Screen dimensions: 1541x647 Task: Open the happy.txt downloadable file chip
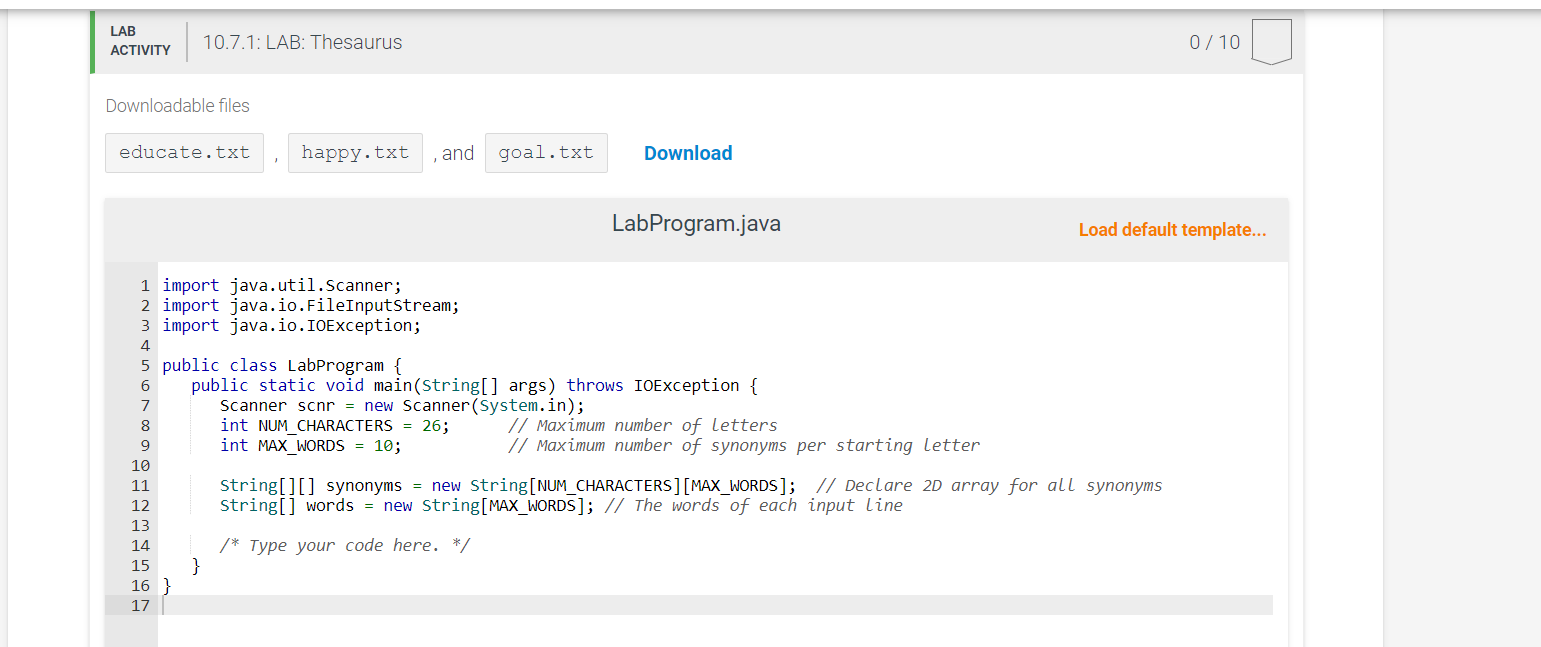coord(355,152)
